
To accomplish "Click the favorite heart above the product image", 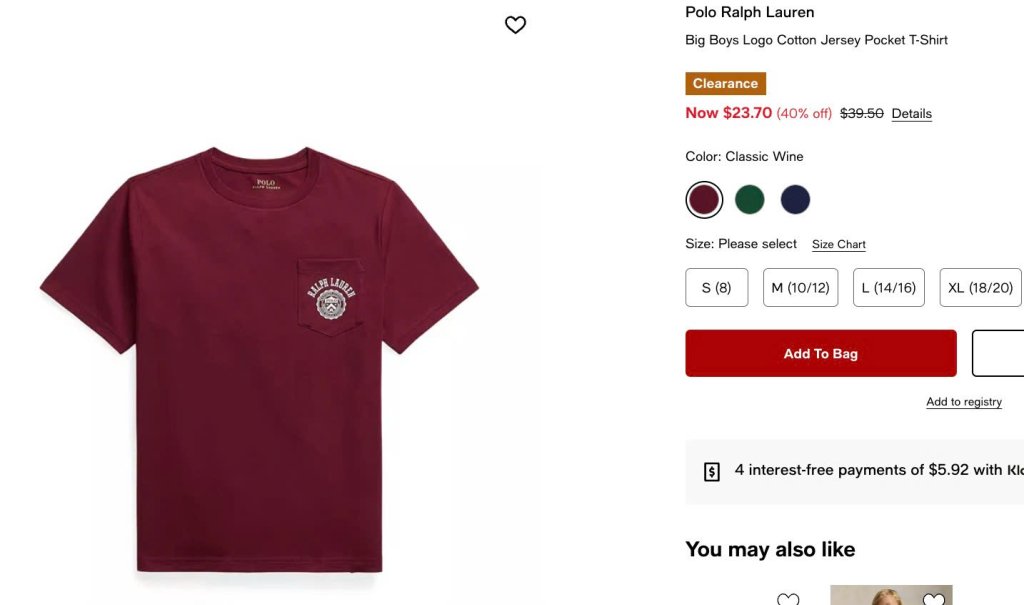I will point(515,25).
